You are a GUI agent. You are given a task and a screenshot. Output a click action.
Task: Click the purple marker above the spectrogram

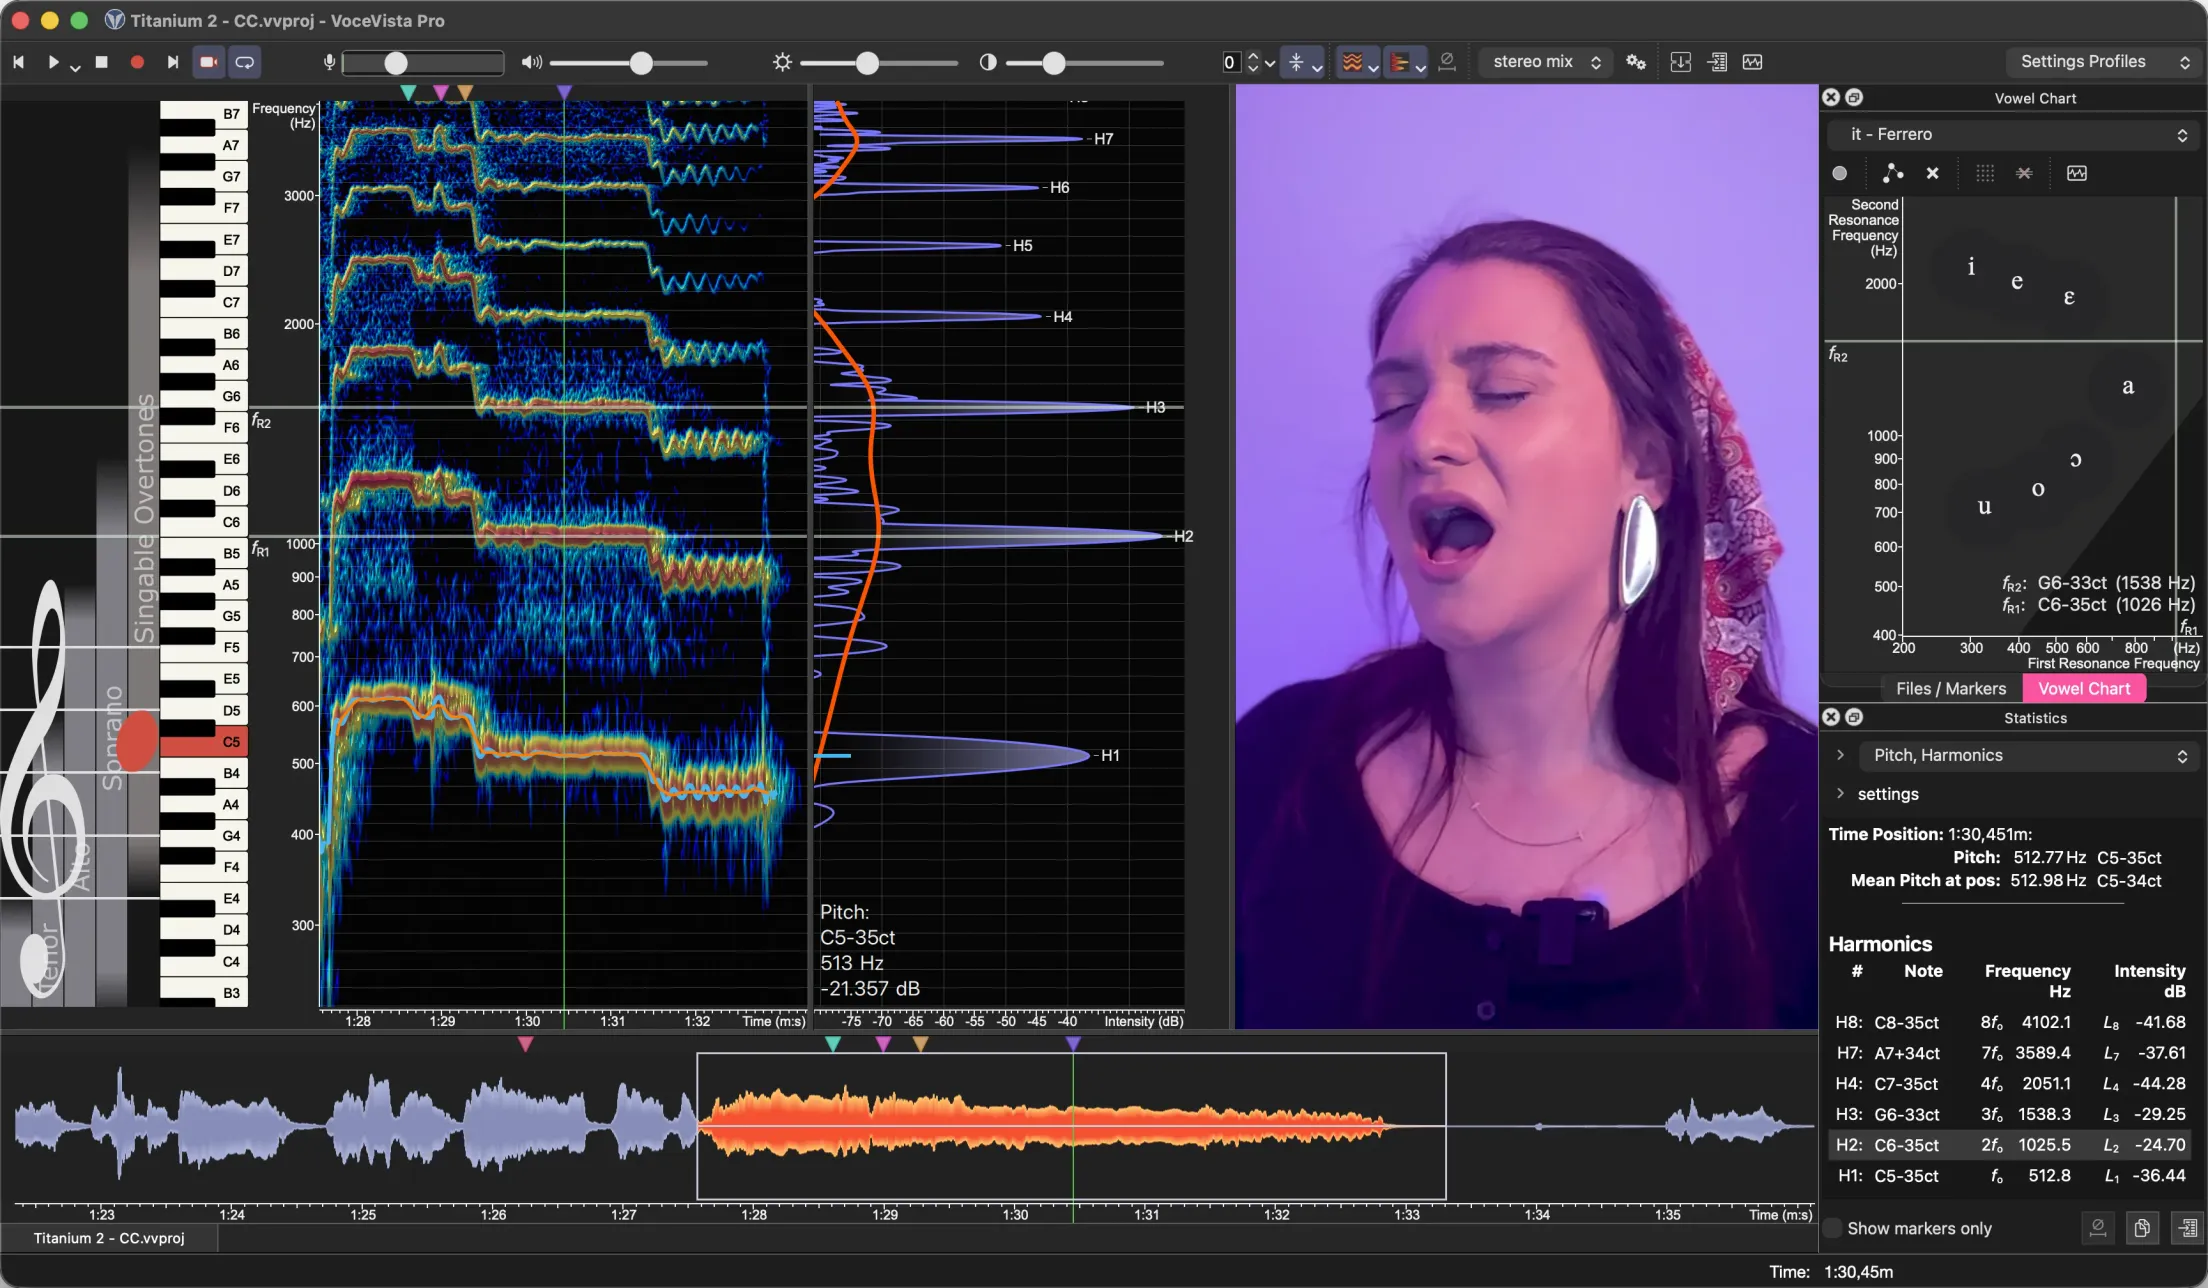tap(564, 92)
